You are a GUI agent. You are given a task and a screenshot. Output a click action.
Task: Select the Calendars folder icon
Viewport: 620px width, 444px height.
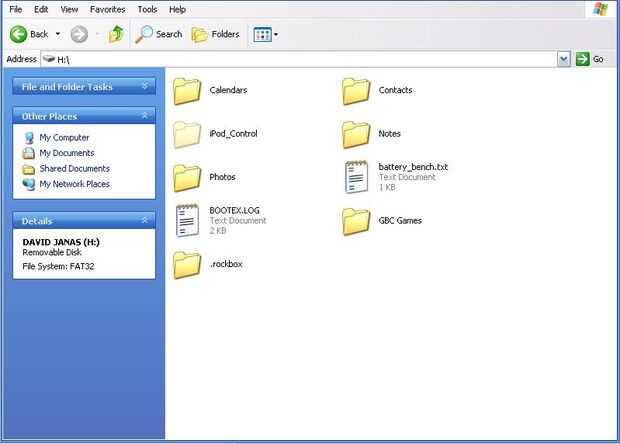tap(187, 91)
